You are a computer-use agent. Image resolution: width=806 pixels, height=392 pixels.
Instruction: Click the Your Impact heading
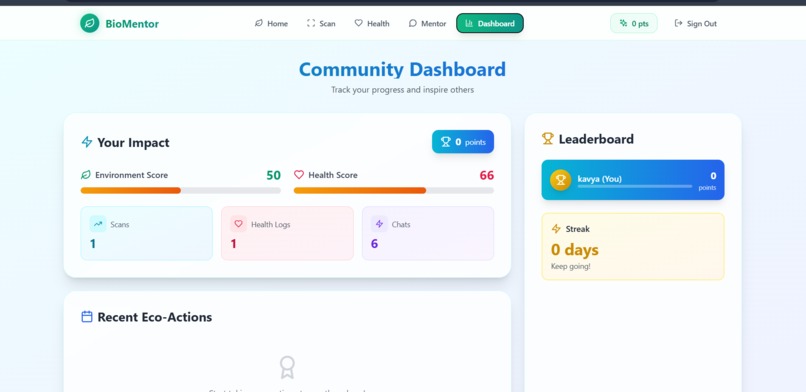coord(133,142)
